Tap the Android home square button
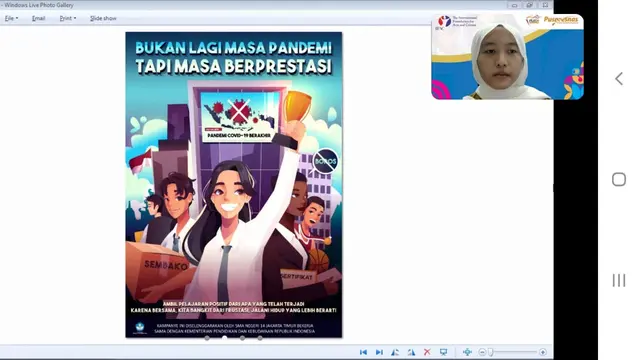The width and height of the screenshot is (640, 360). (x=619, y=179)
